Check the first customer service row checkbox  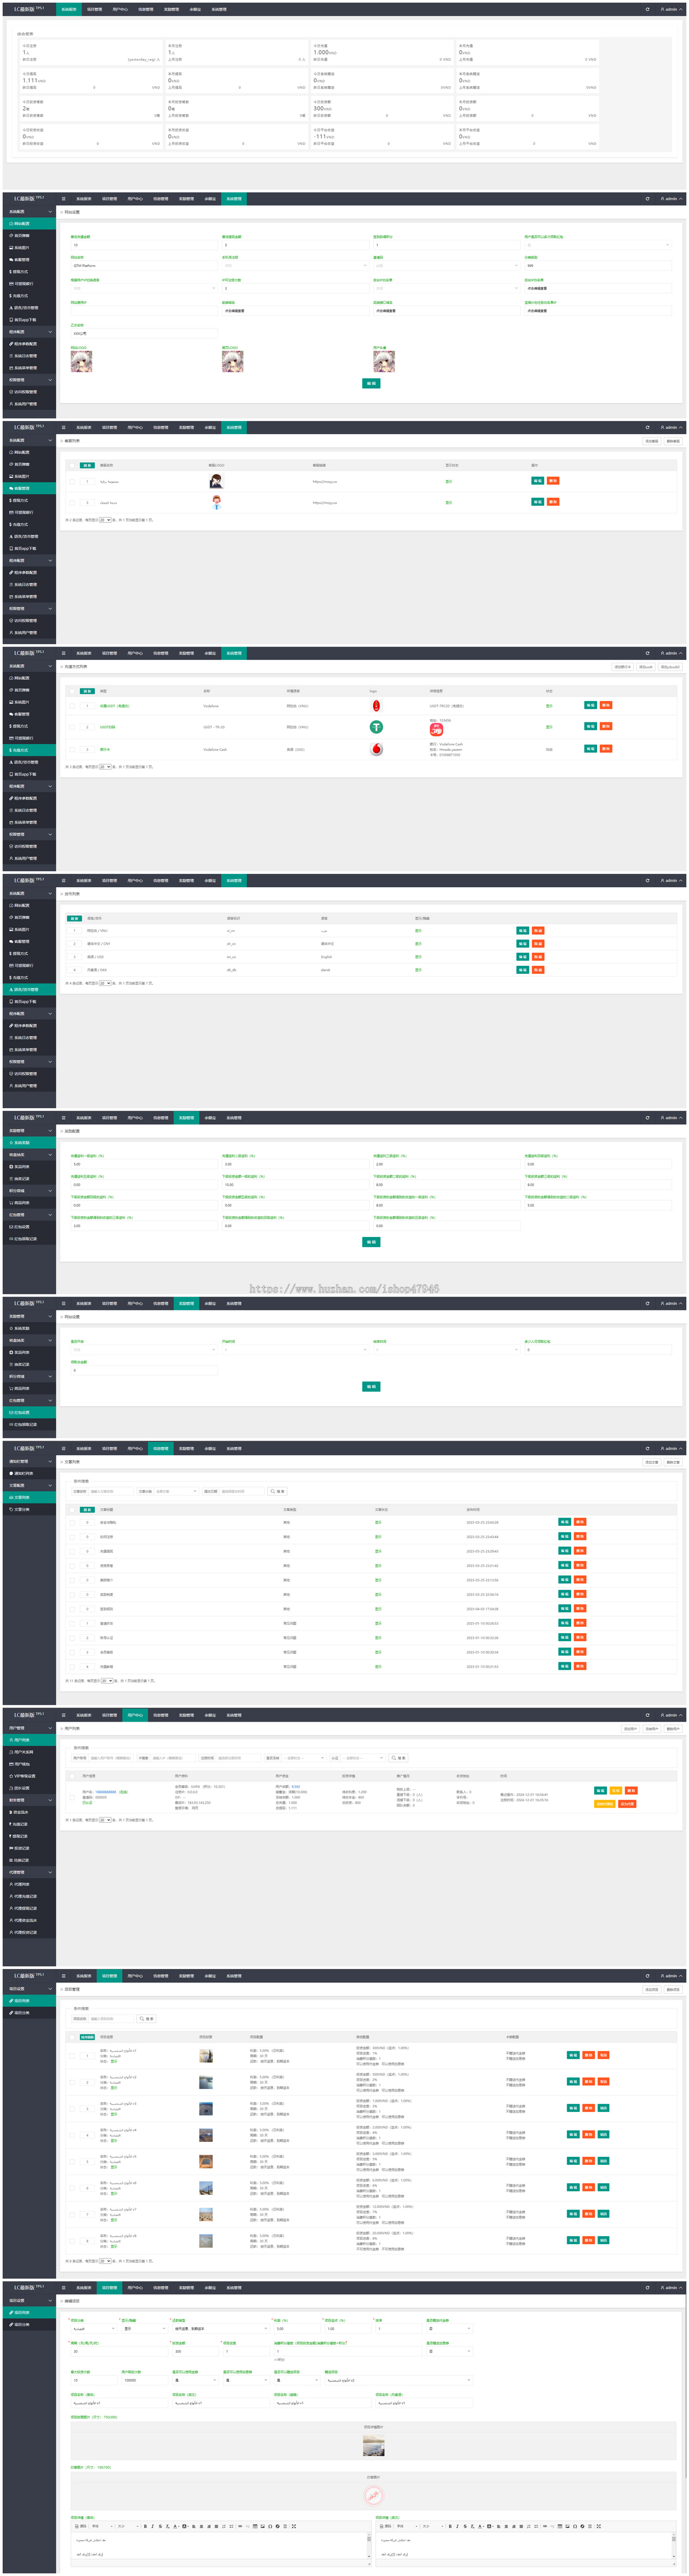click(72, 481)
